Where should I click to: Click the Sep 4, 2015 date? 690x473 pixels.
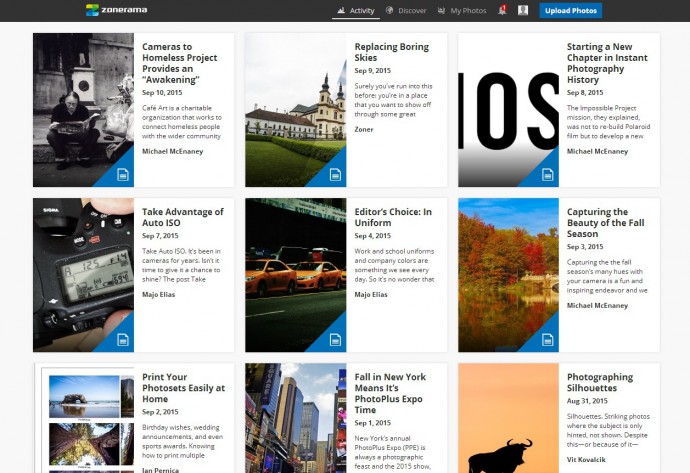pos(372,235)
